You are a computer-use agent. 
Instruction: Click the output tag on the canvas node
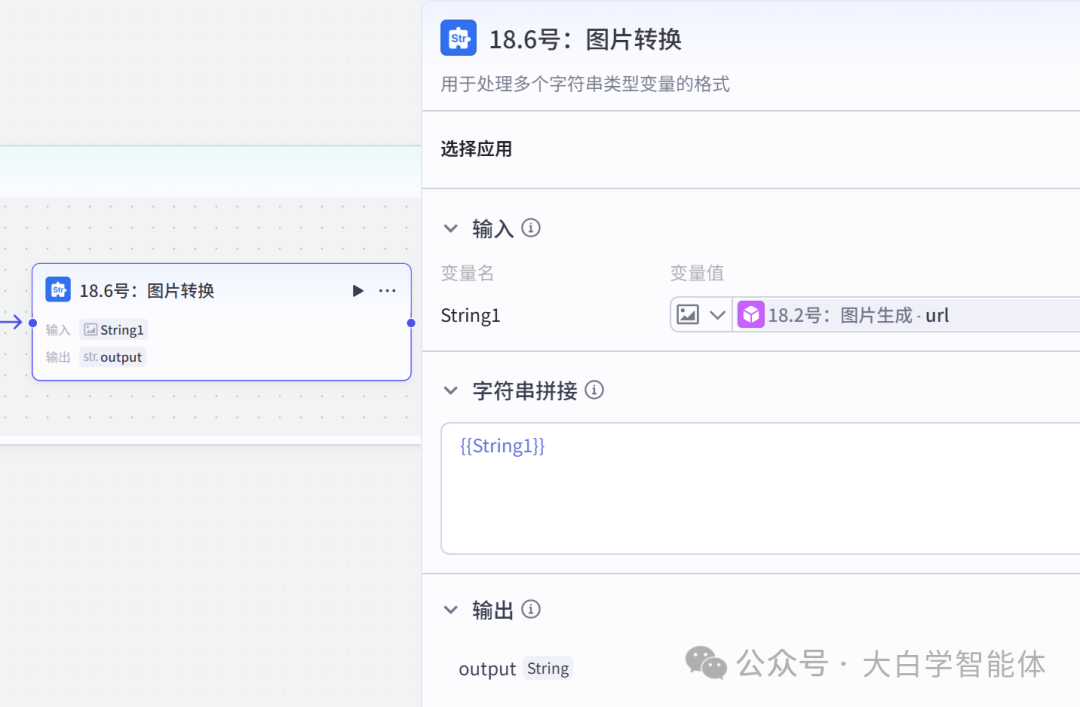coord(113,357)
